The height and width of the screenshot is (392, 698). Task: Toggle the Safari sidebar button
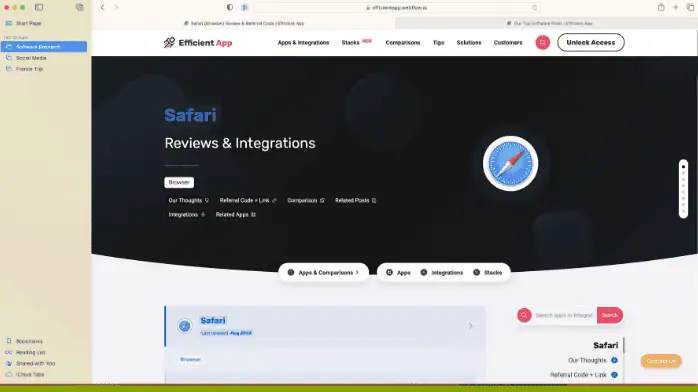tap(39, 7)
